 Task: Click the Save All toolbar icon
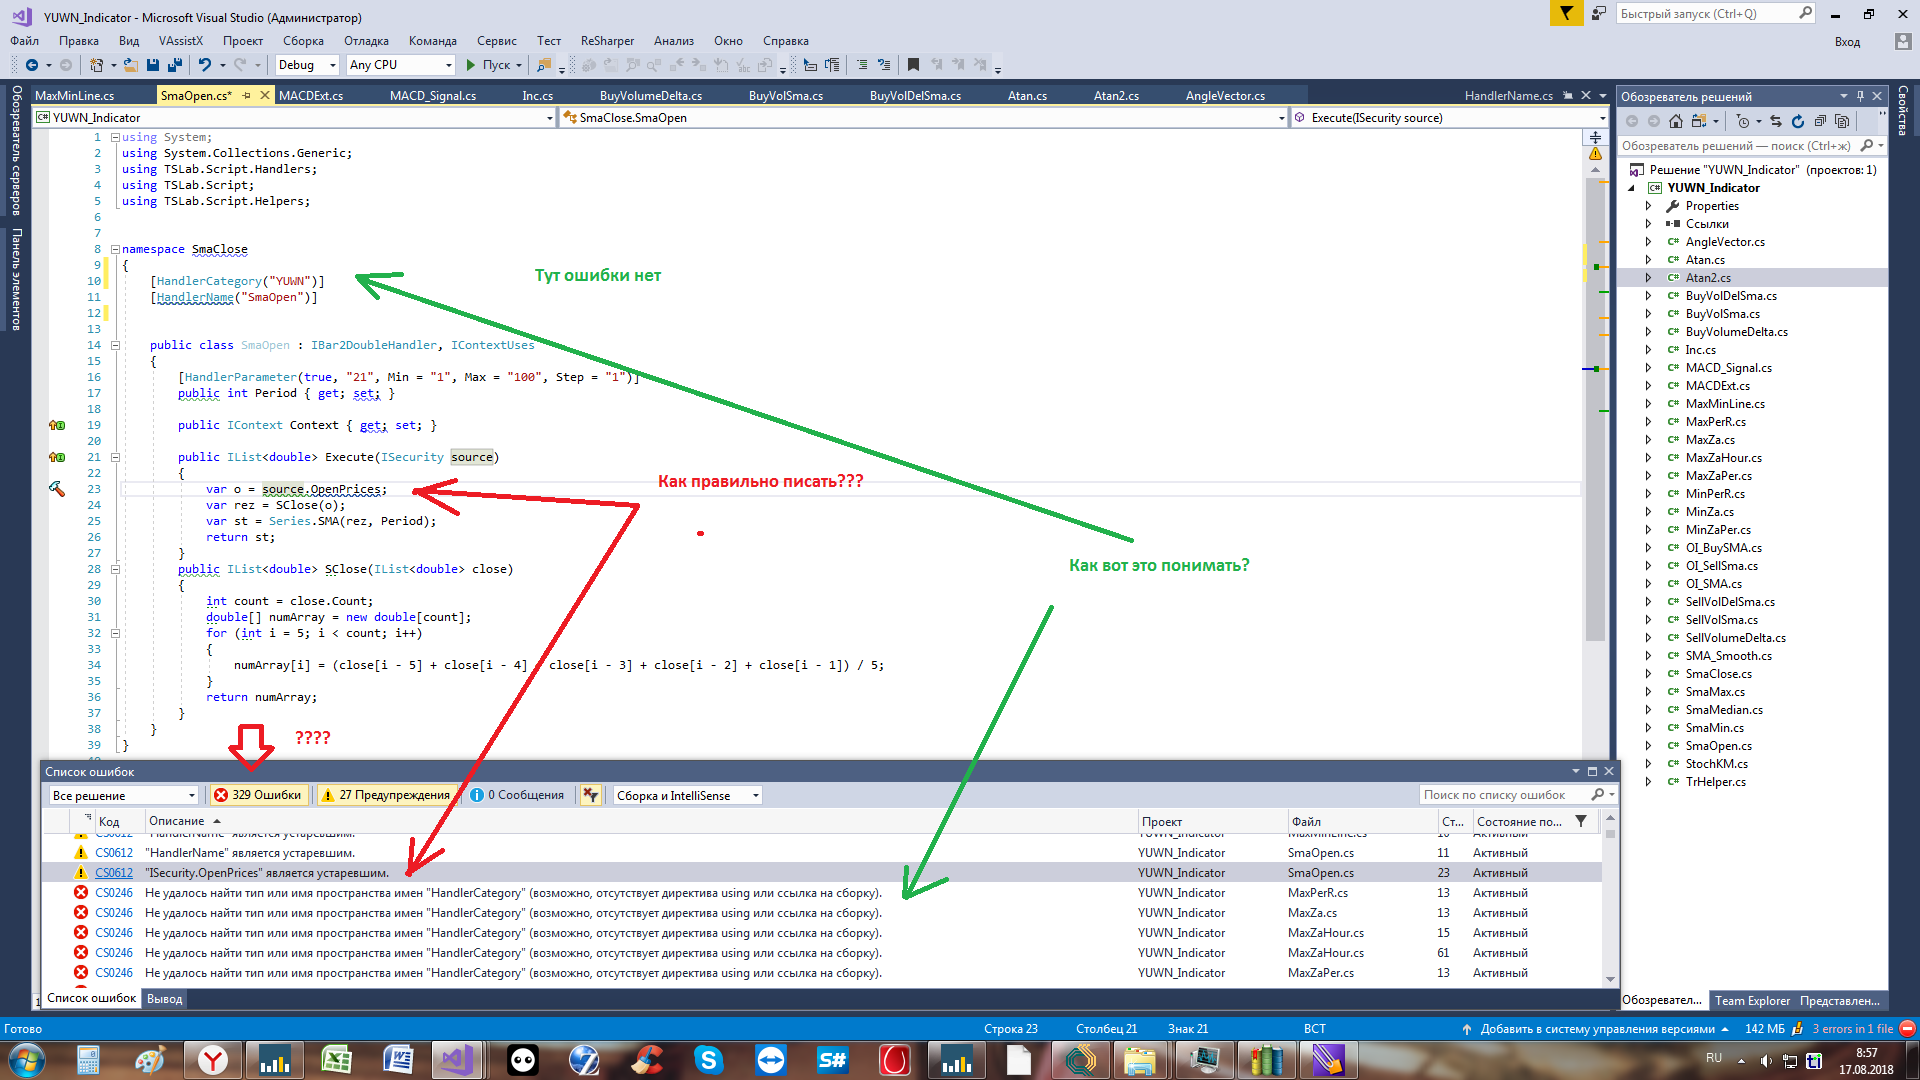tap(174, 65)
